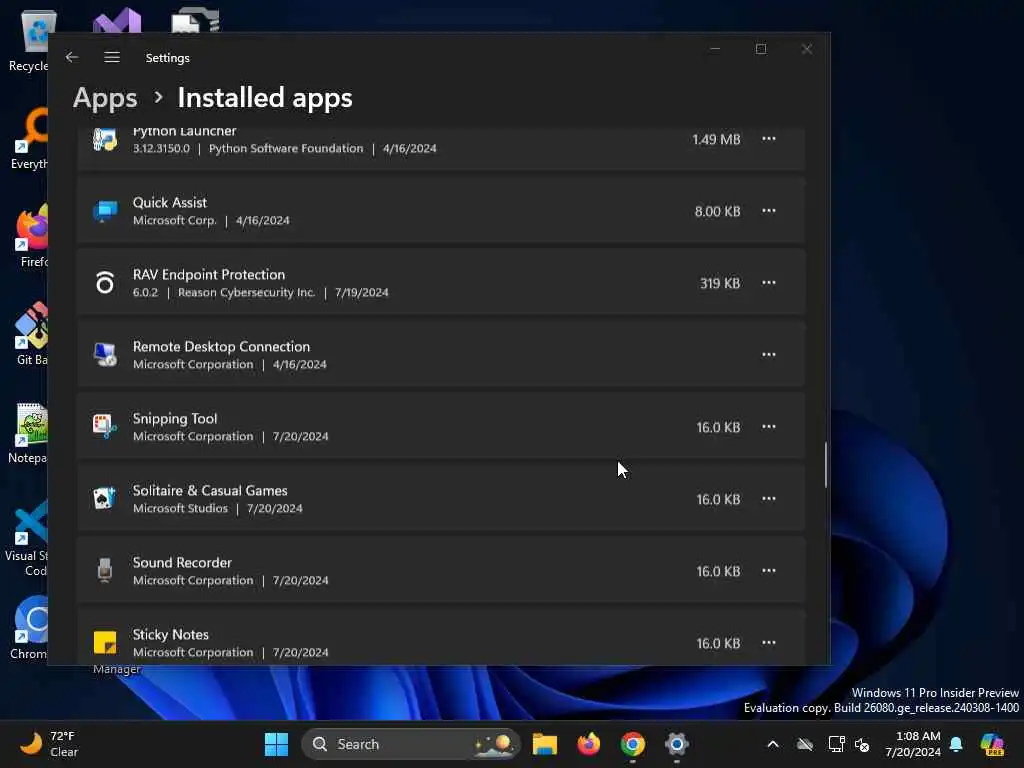
Task: Open the Firefox desktop shortcut
Action: (31, 235)
